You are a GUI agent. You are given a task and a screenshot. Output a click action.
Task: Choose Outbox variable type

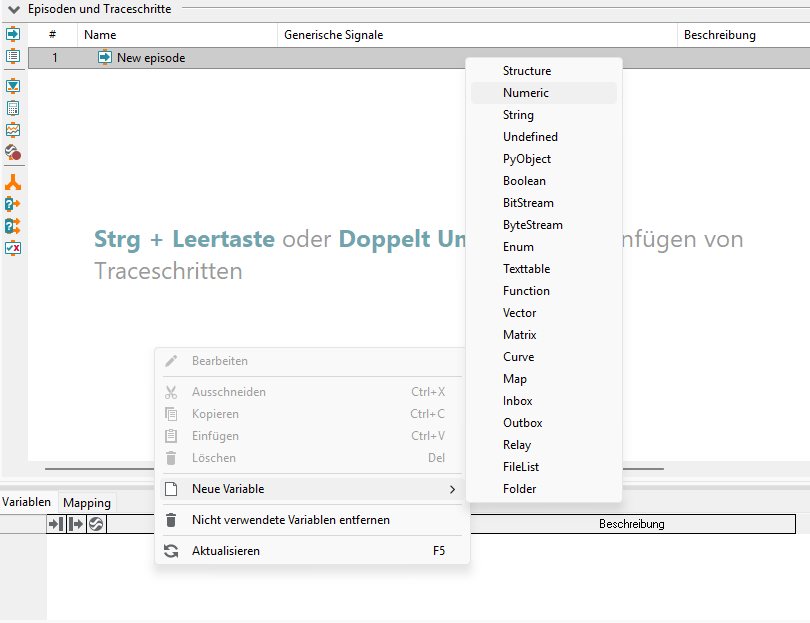point(544,423)
